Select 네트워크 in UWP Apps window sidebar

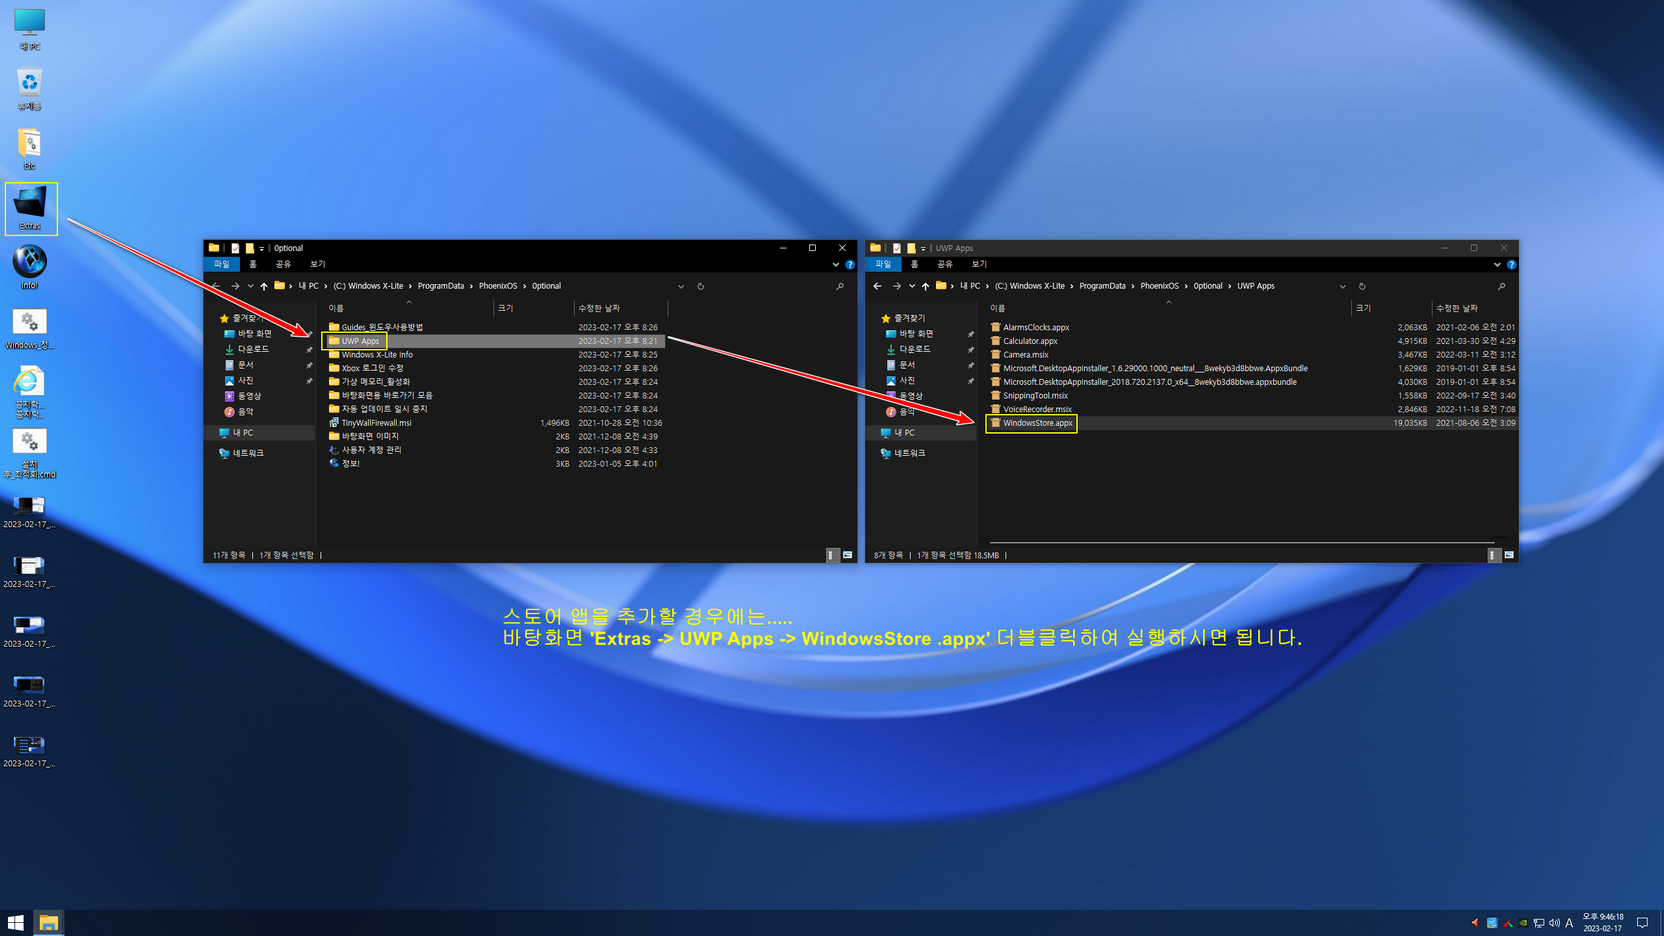point(909,453)
